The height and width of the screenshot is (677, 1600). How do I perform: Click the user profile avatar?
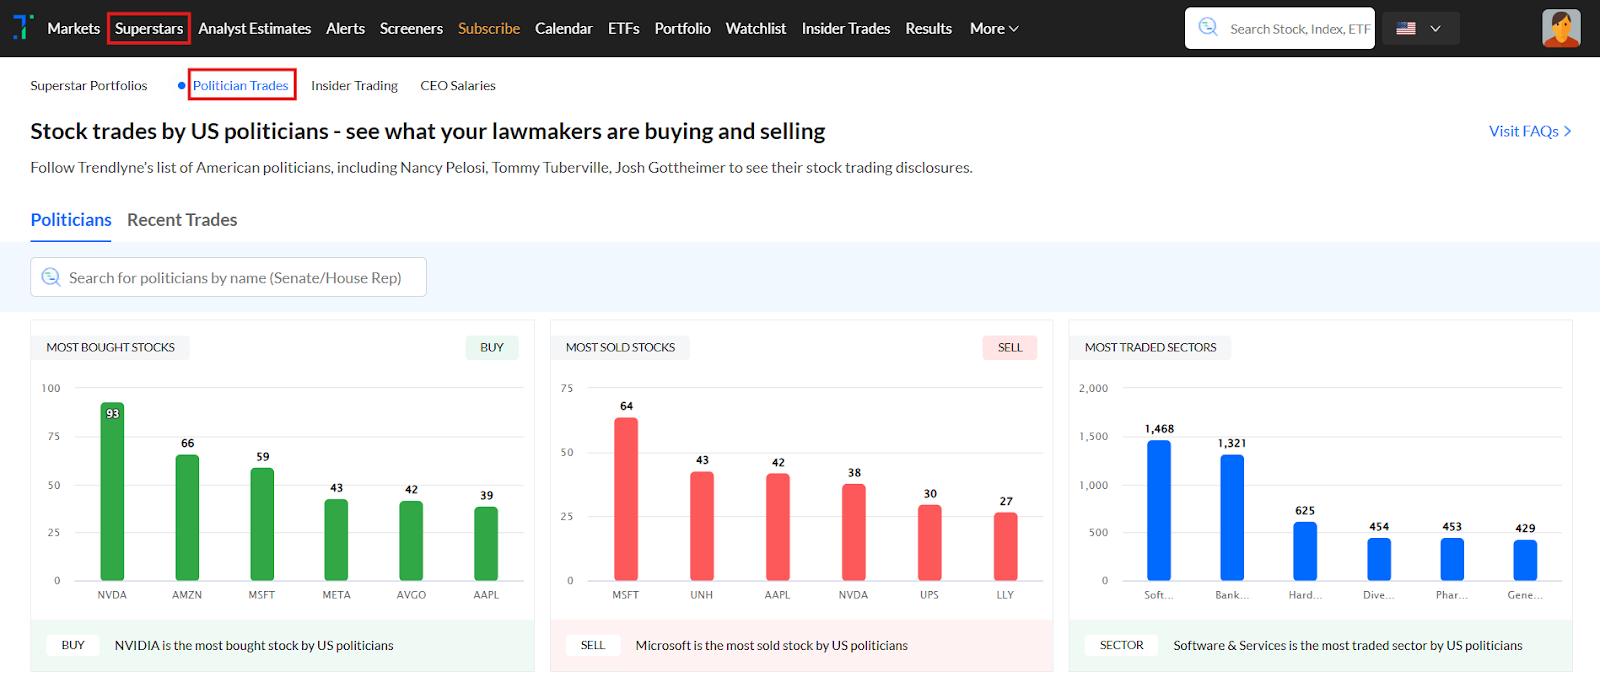pos(1560,28)
